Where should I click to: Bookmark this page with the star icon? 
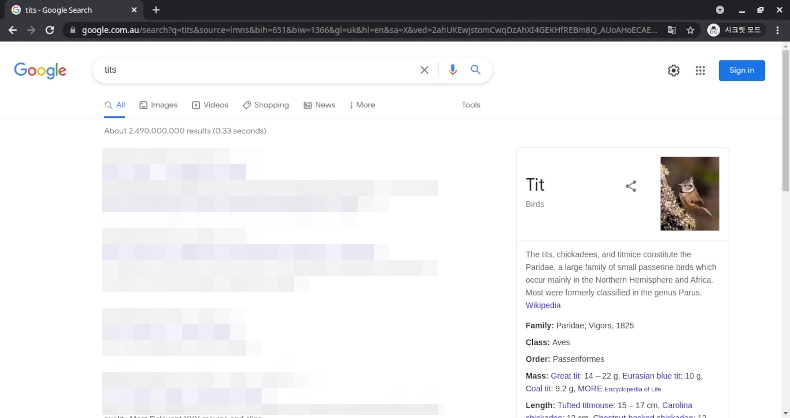coord(690,30)
